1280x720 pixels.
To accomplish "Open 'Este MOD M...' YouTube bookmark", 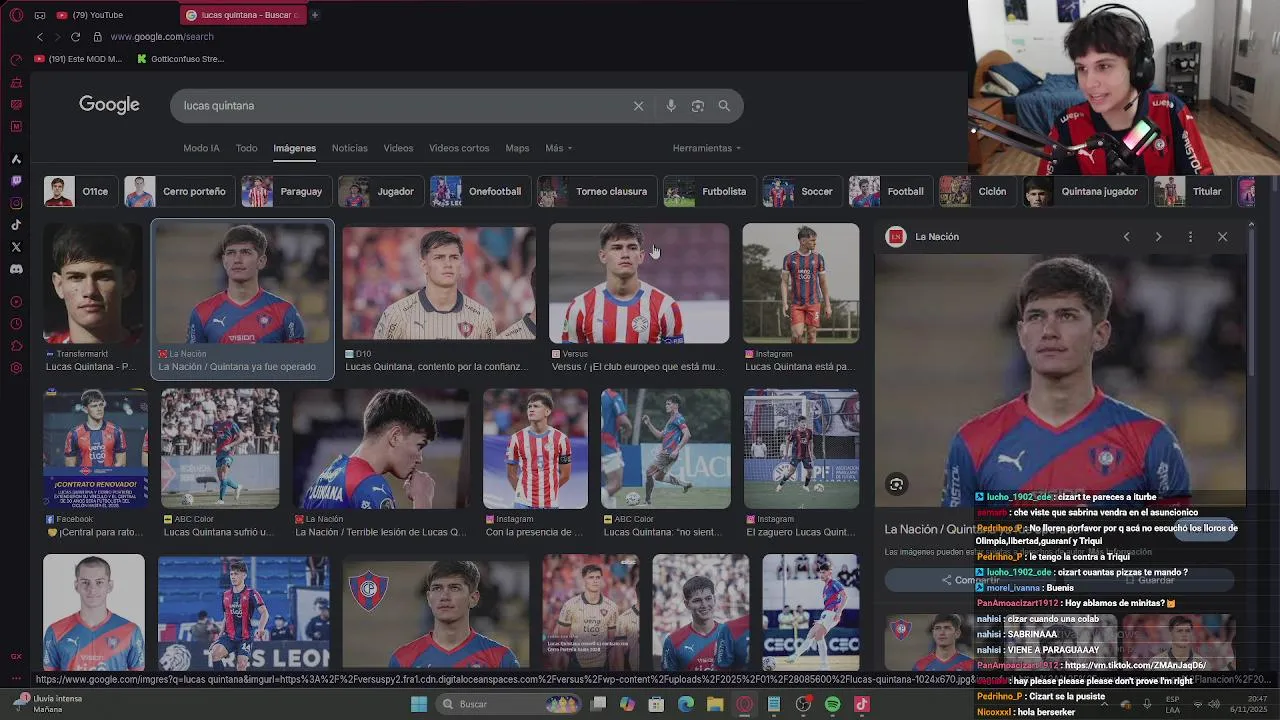I will [78, 59].
